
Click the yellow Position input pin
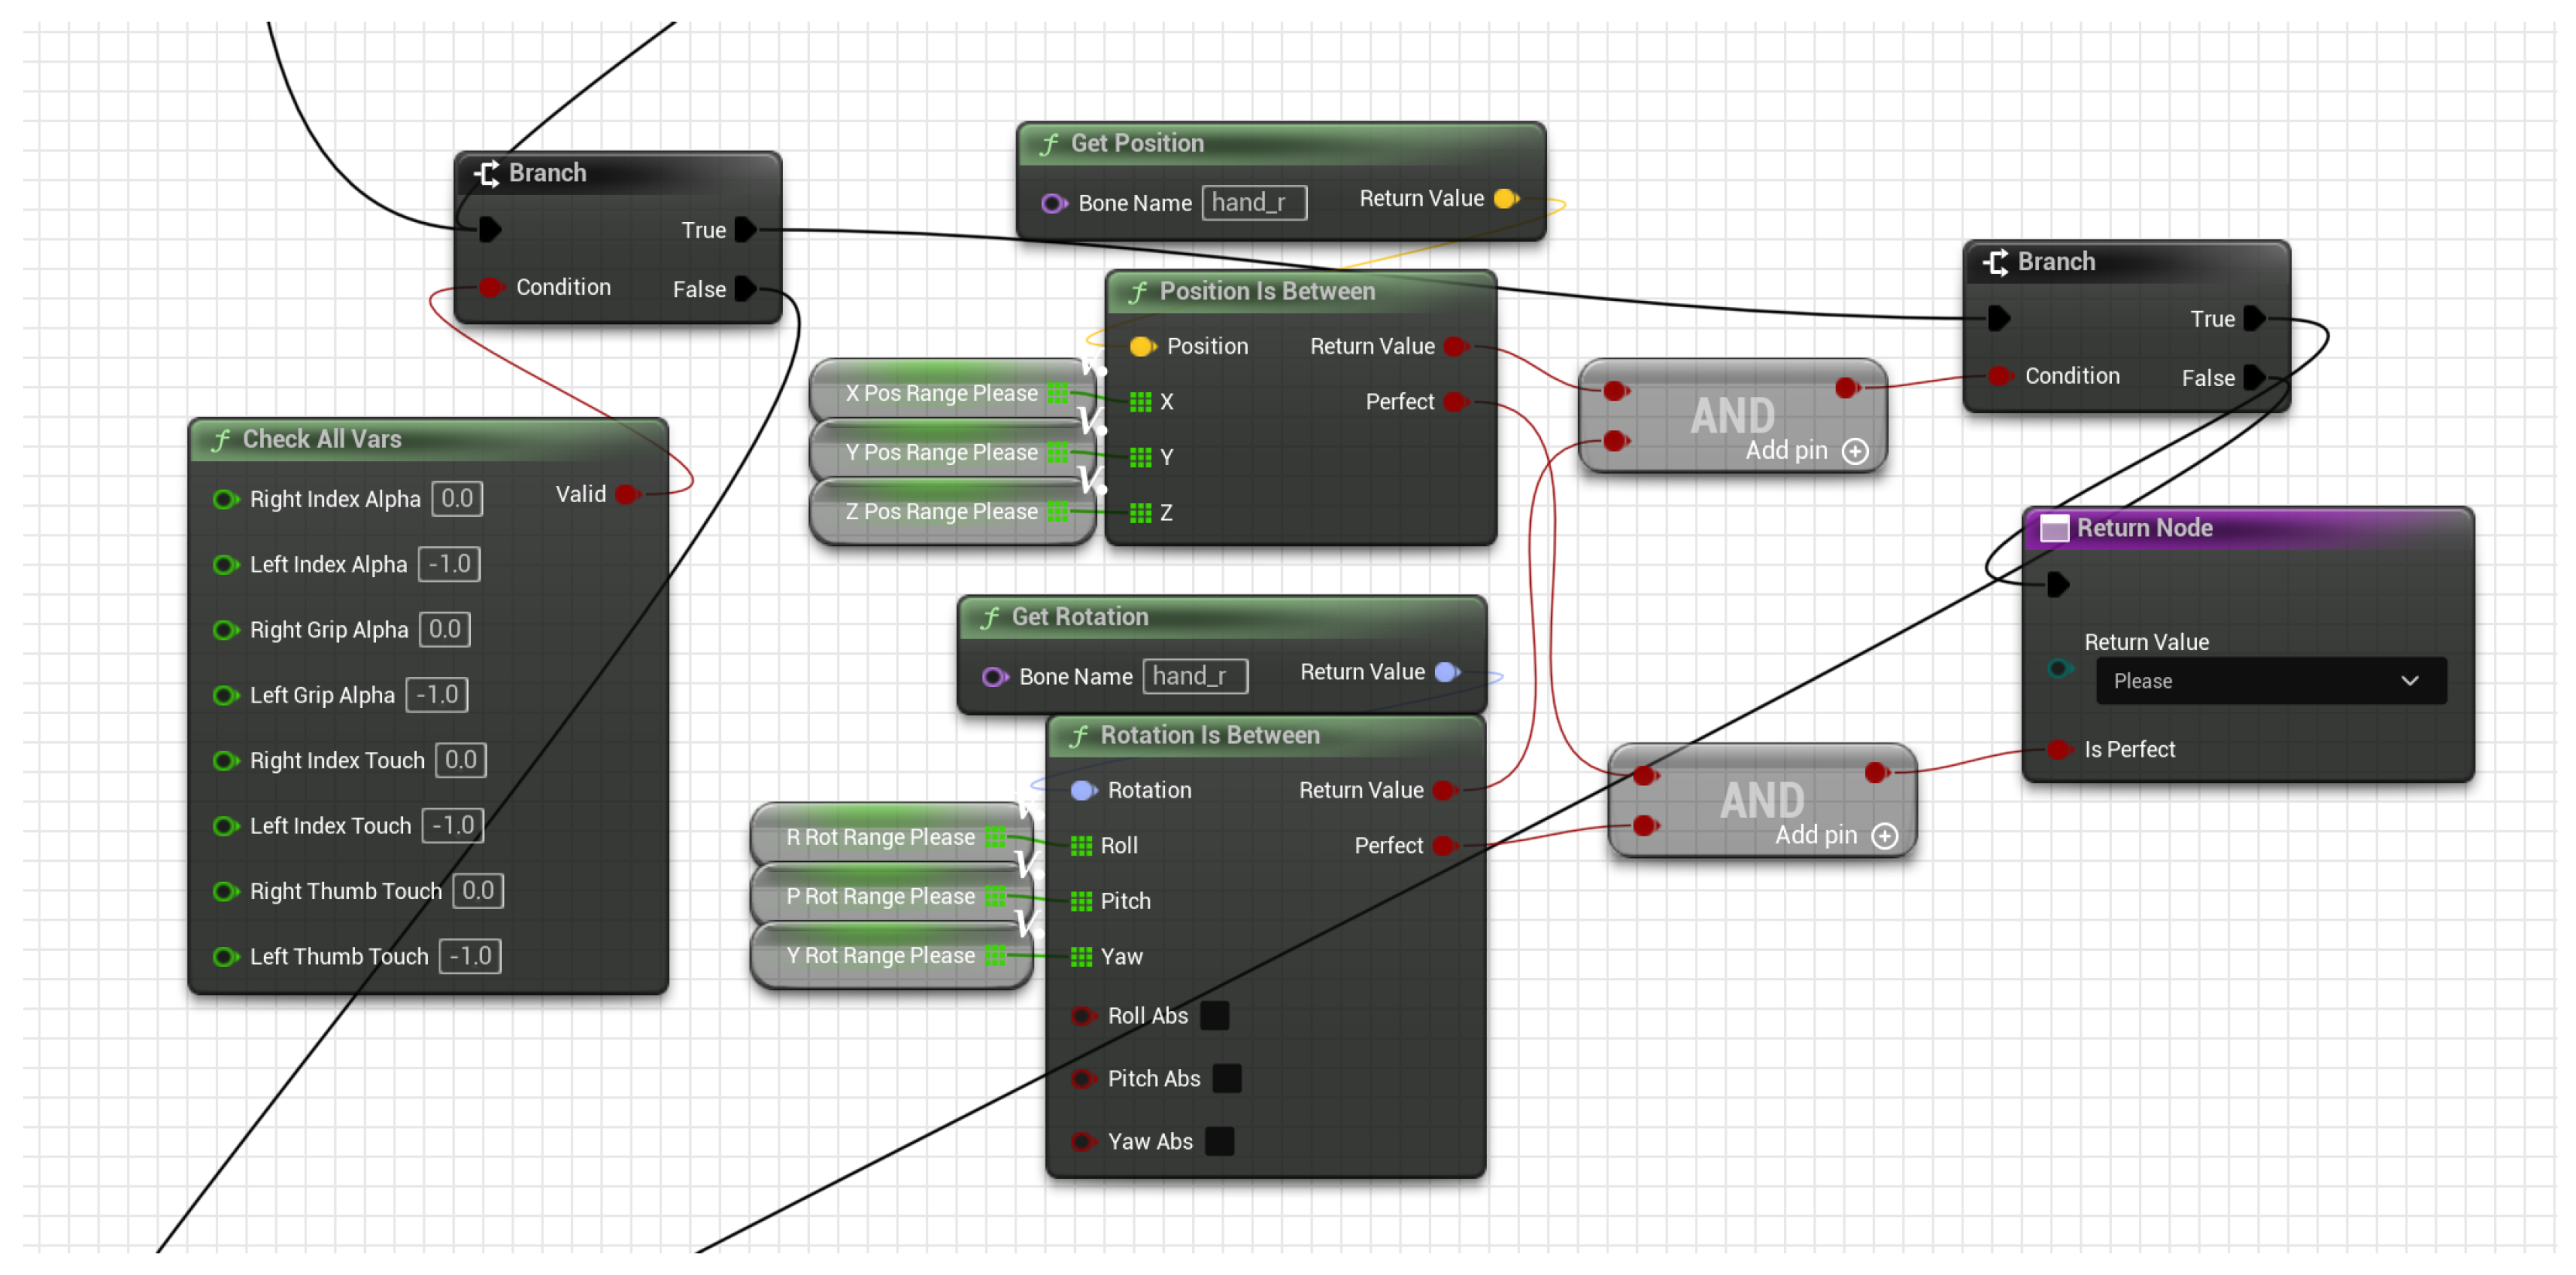point(1141,347)
